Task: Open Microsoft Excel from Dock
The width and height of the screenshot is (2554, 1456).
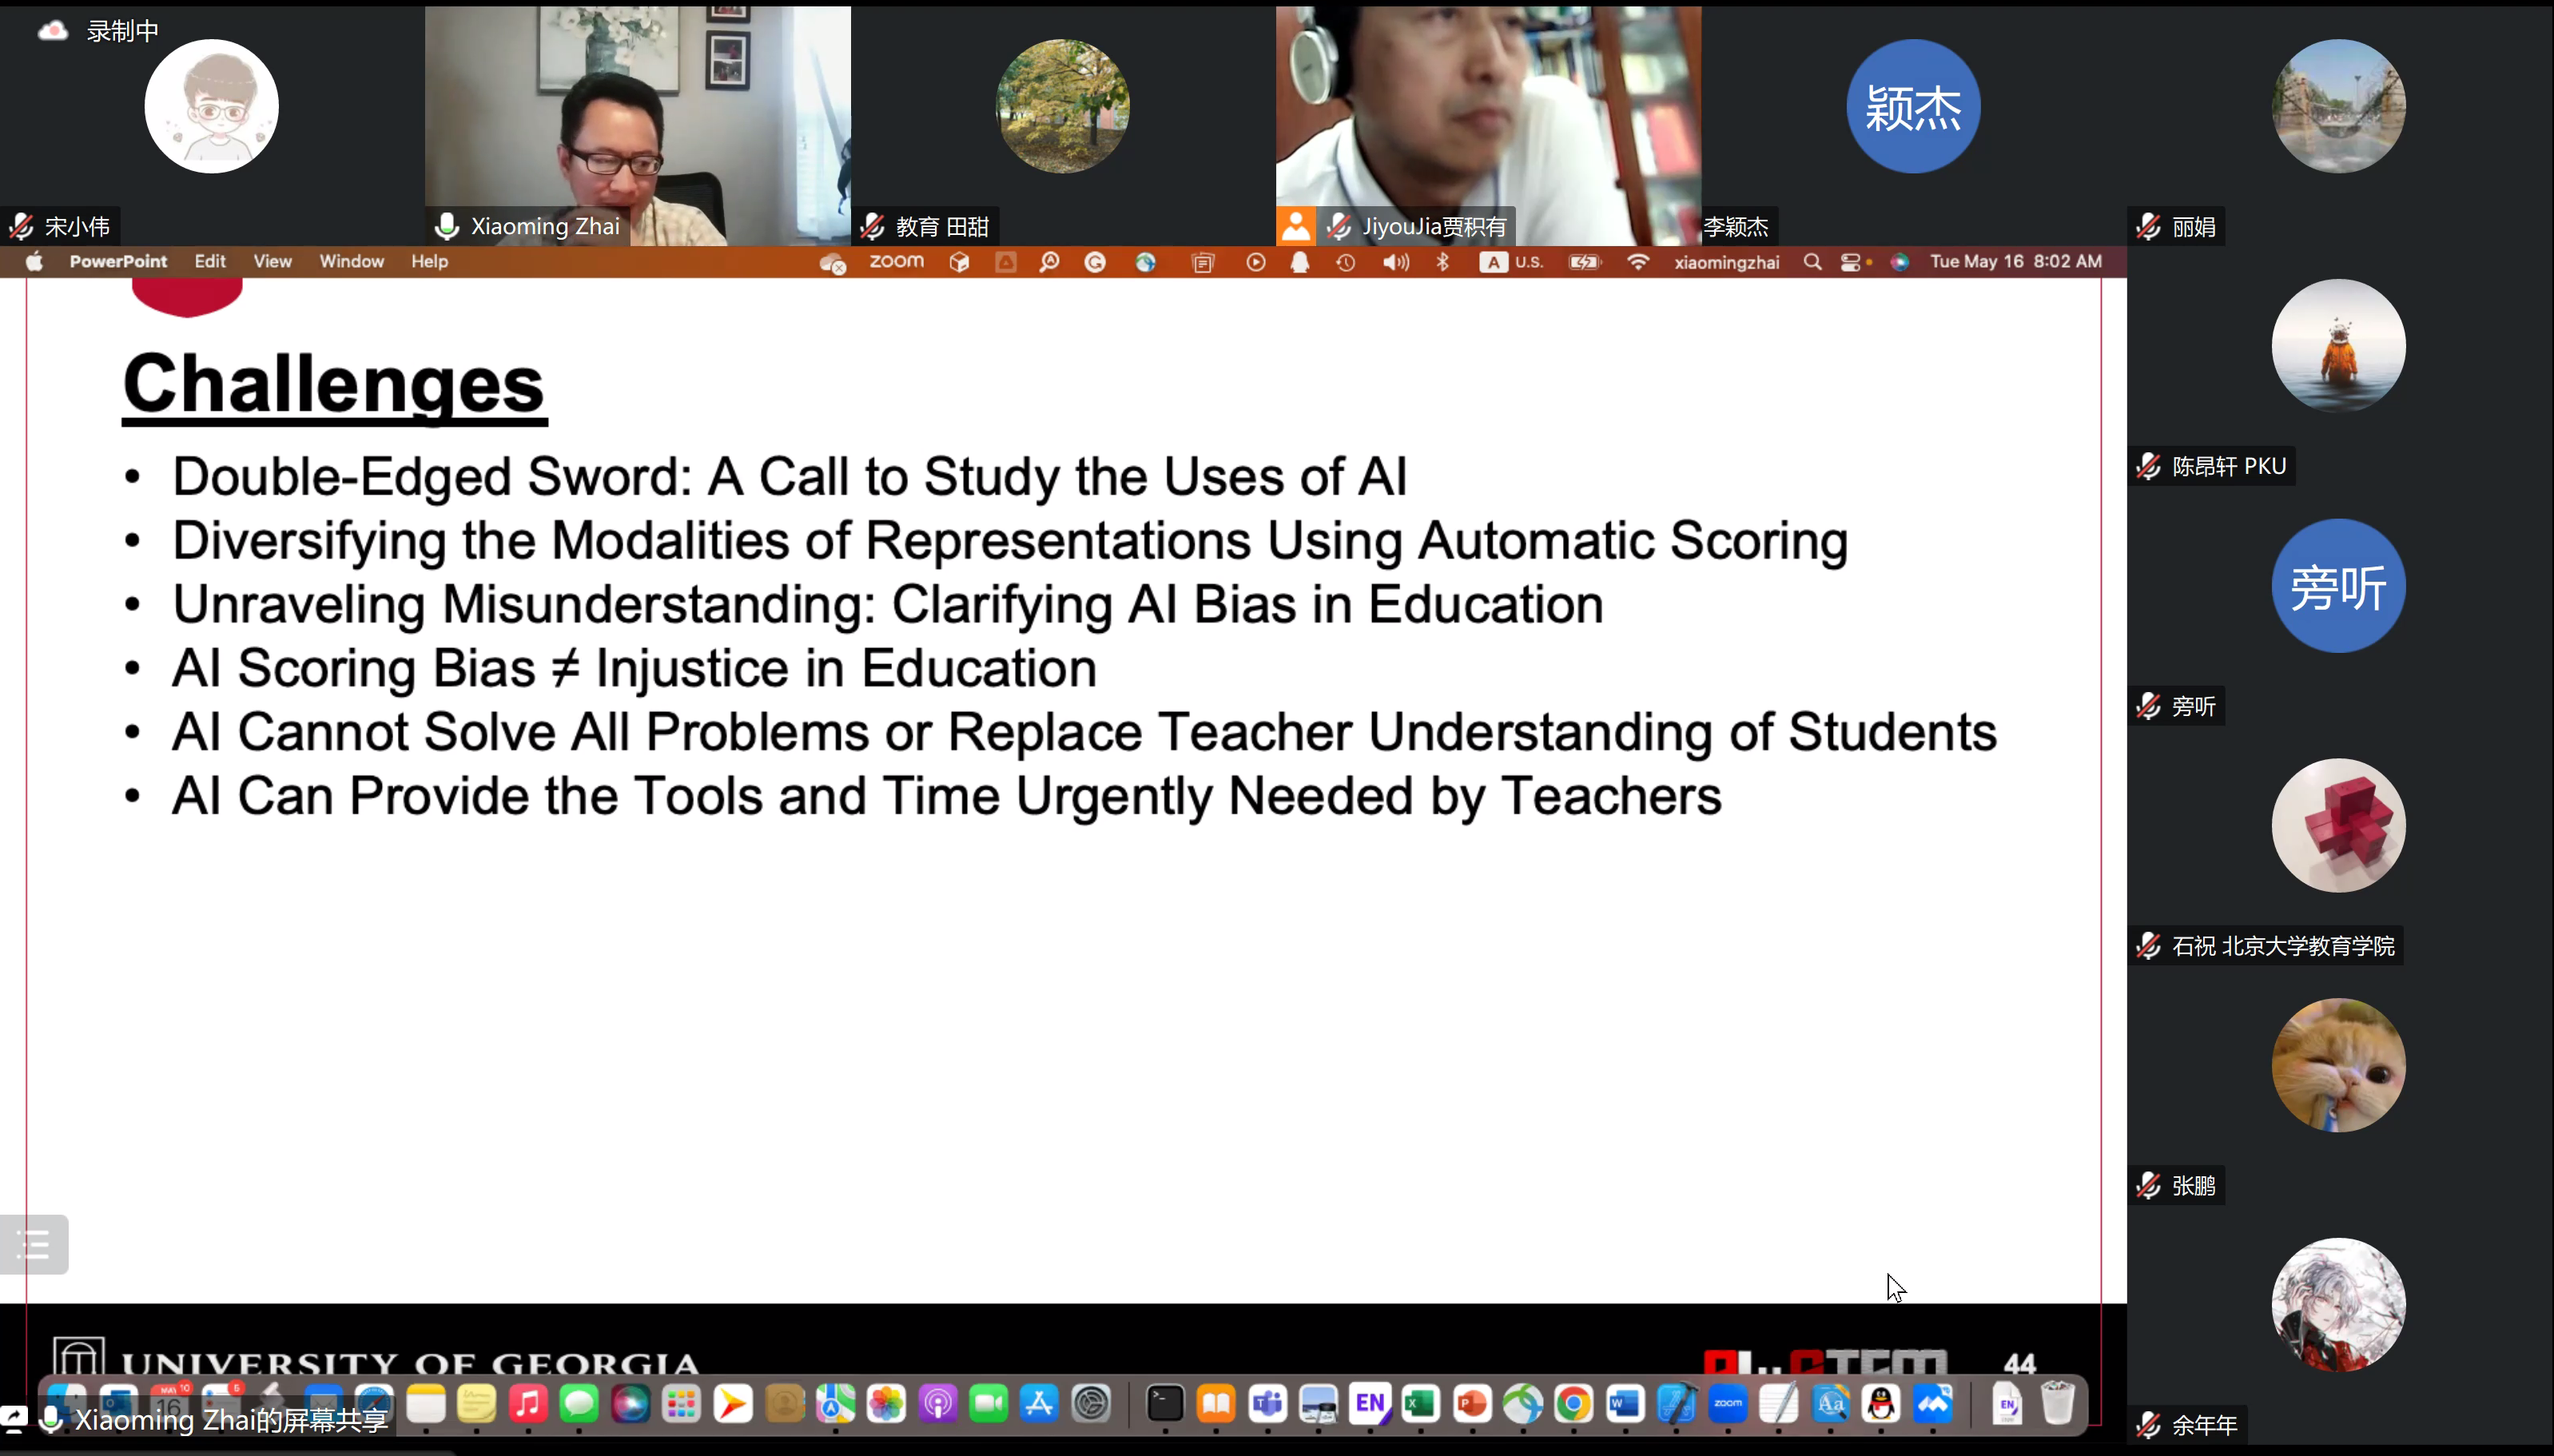Action: [1420, 1404]
